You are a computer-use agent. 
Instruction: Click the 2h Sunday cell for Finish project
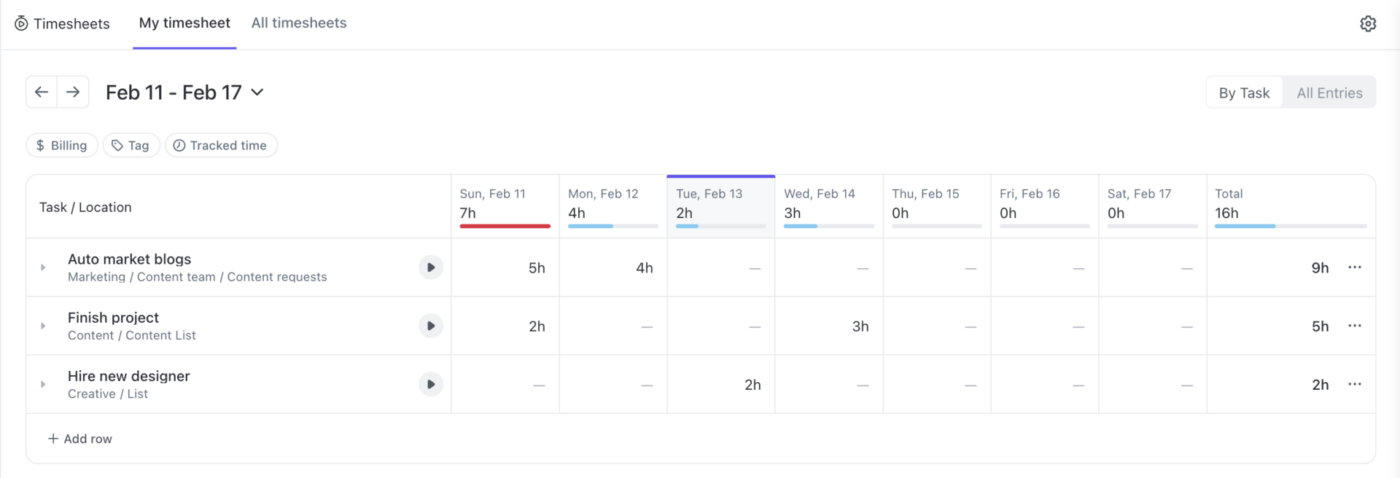(x=505, y=326)
